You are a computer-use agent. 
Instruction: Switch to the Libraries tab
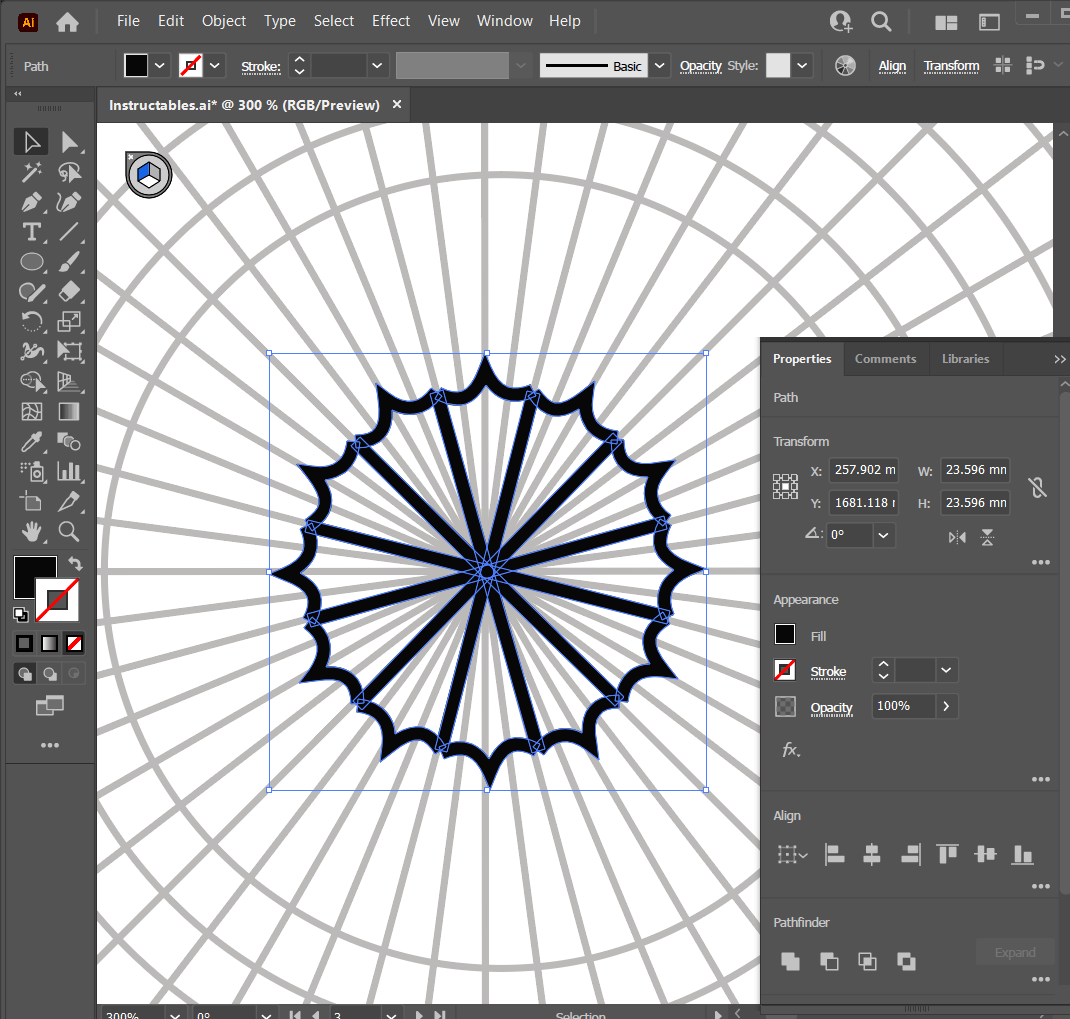[x=965, y=359]
